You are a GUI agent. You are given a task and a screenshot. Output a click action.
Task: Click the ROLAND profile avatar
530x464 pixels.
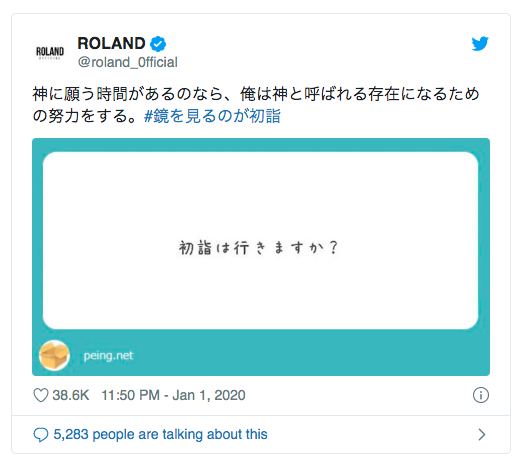(x=50, y=52)
